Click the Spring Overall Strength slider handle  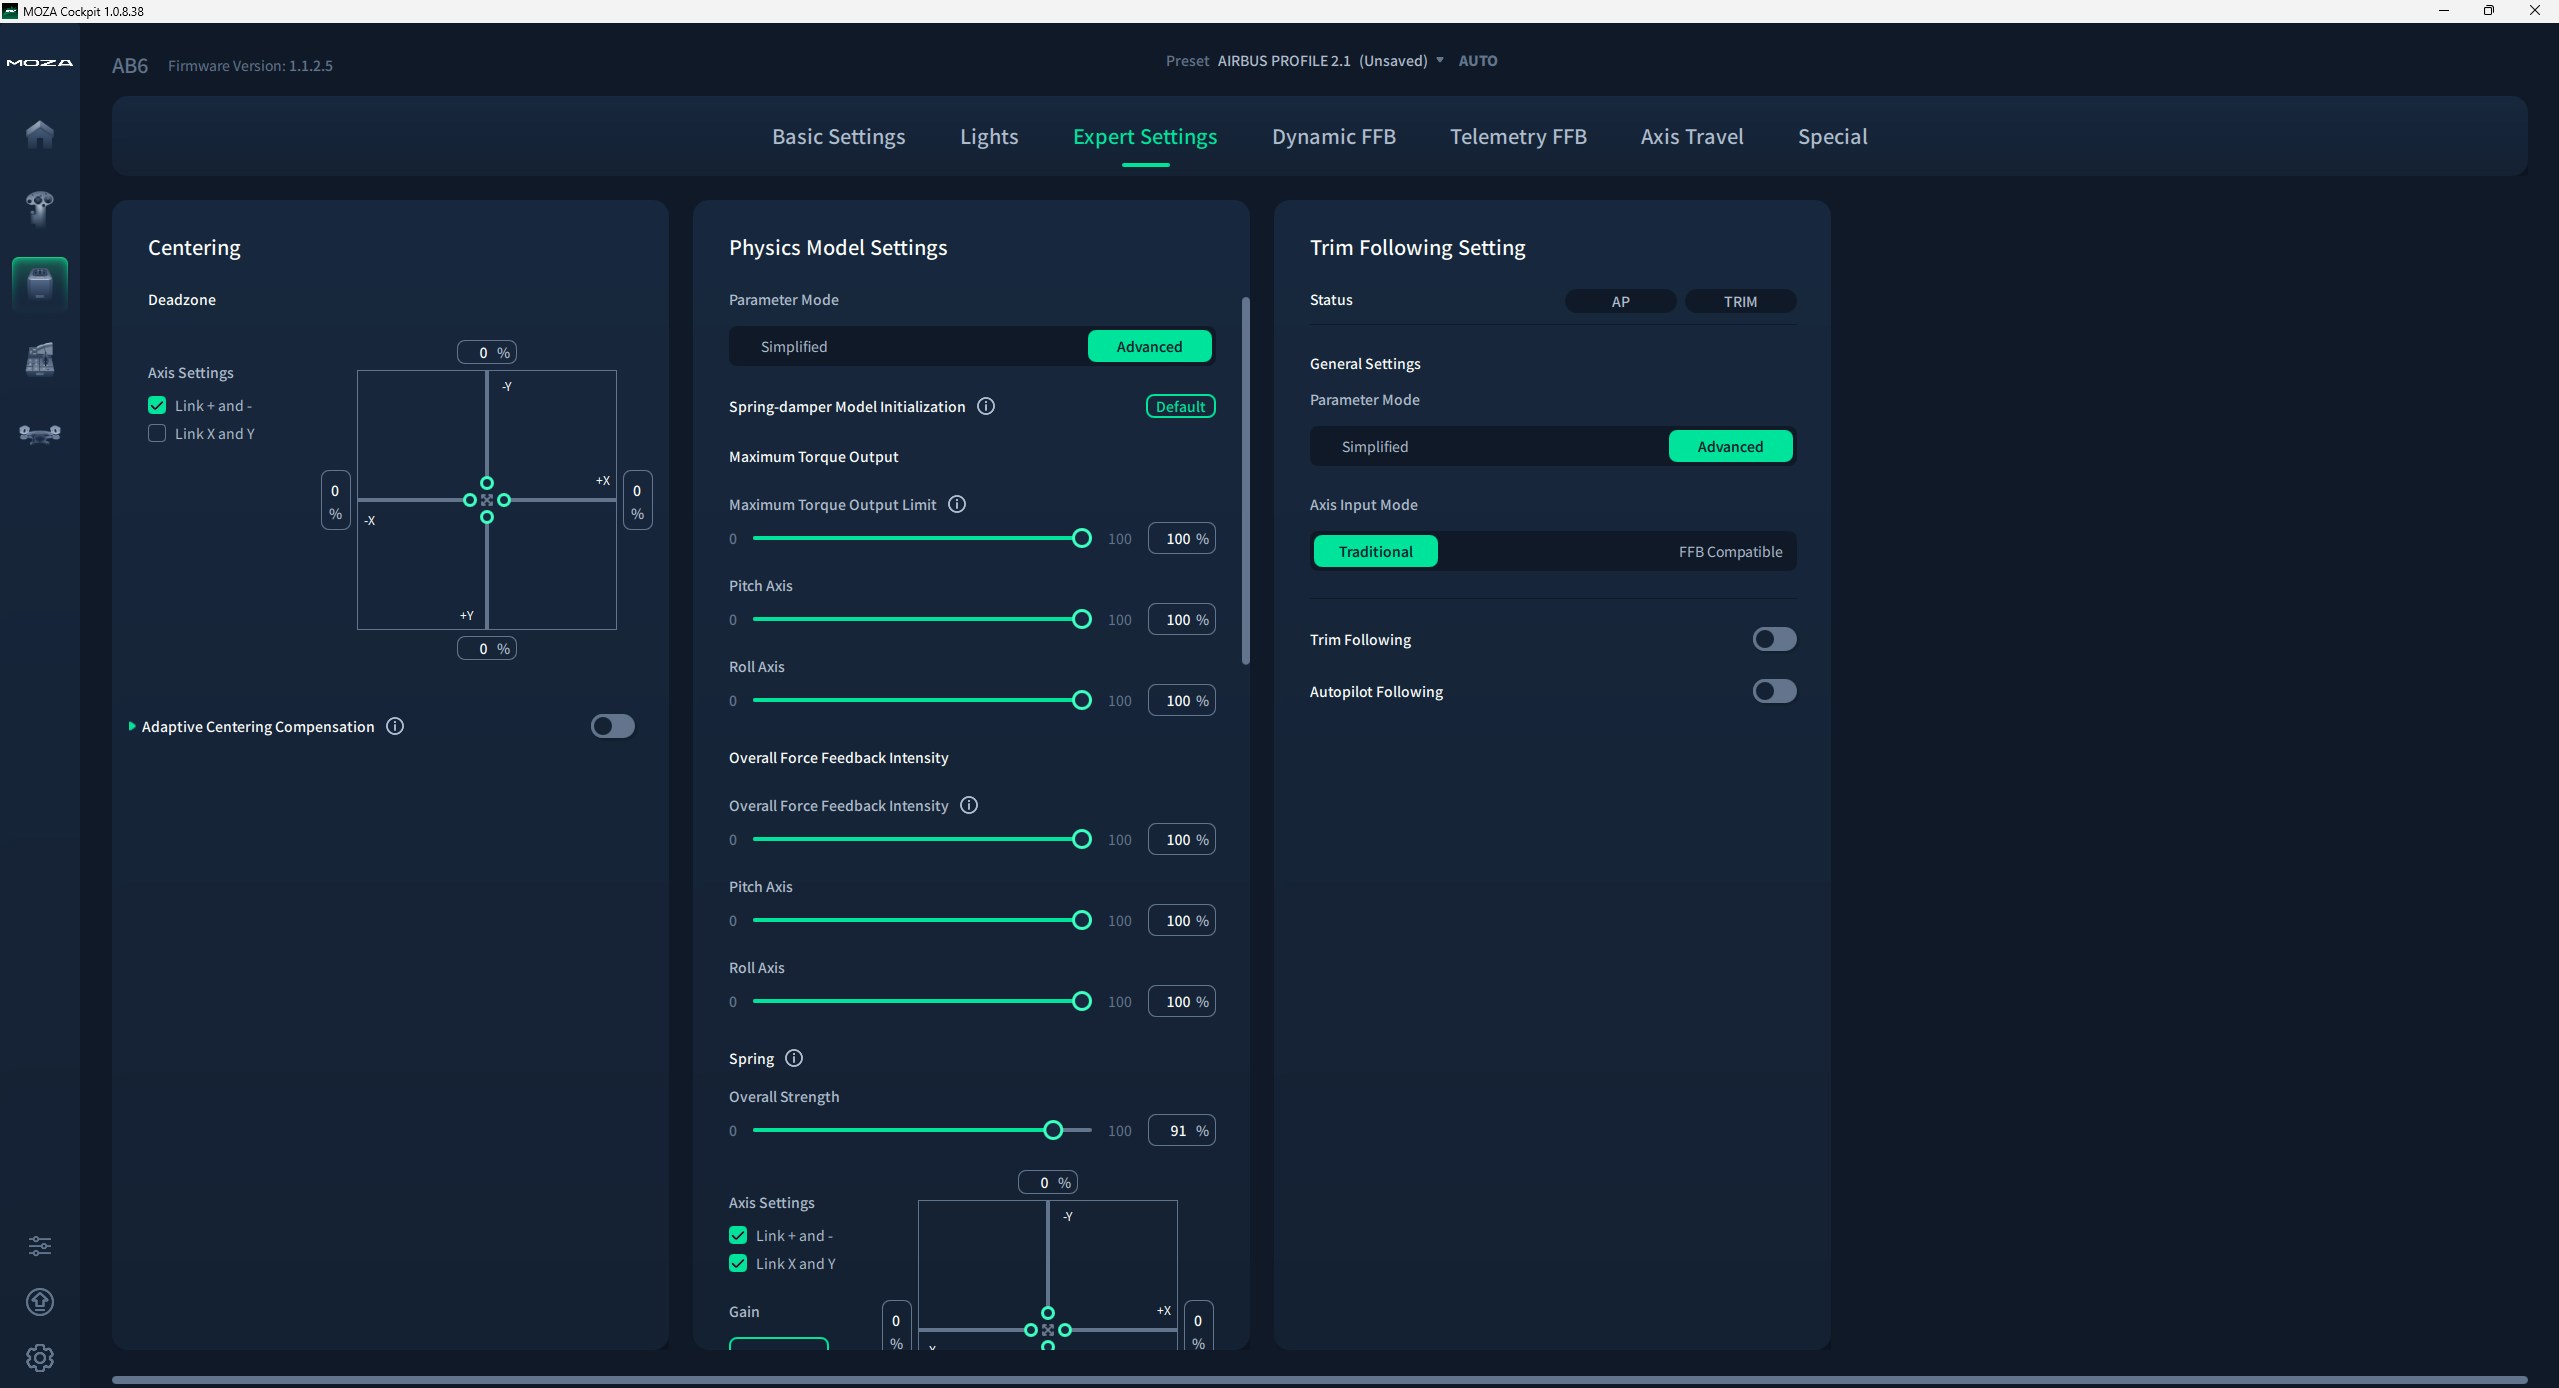[x=1053, y=1130]
